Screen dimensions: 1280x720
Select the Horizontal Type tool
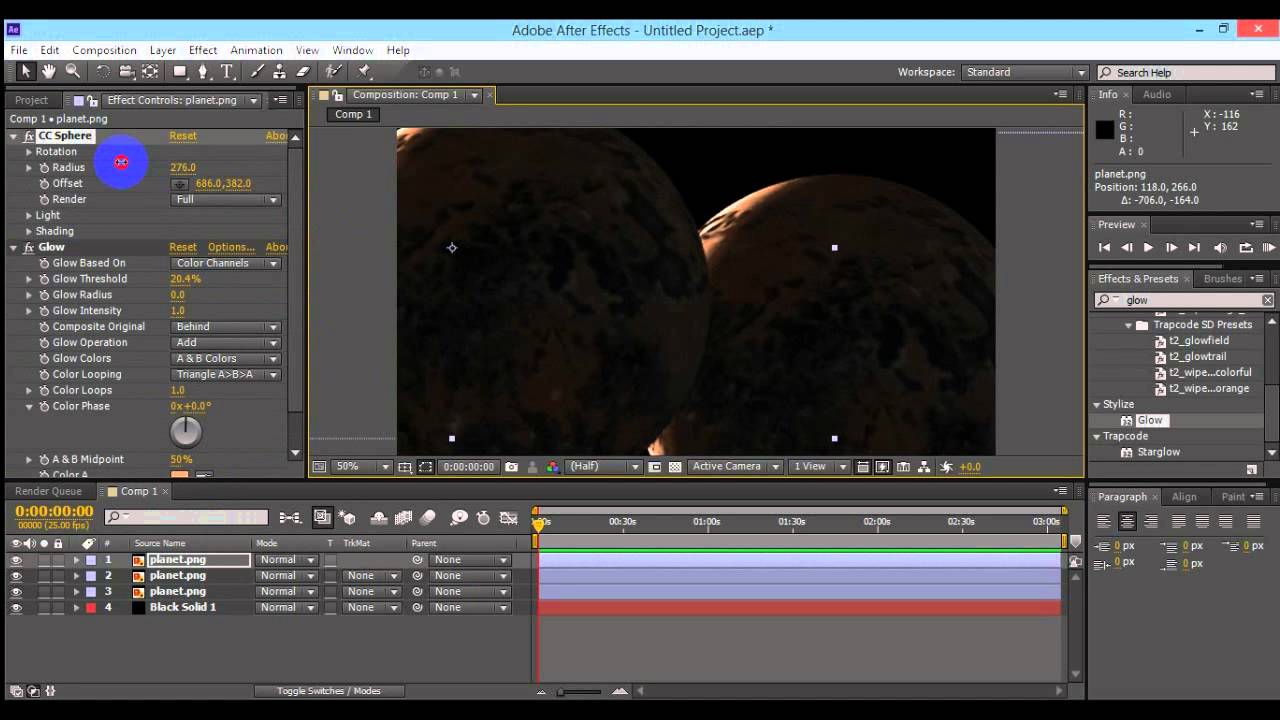click(x=227, y=71)
